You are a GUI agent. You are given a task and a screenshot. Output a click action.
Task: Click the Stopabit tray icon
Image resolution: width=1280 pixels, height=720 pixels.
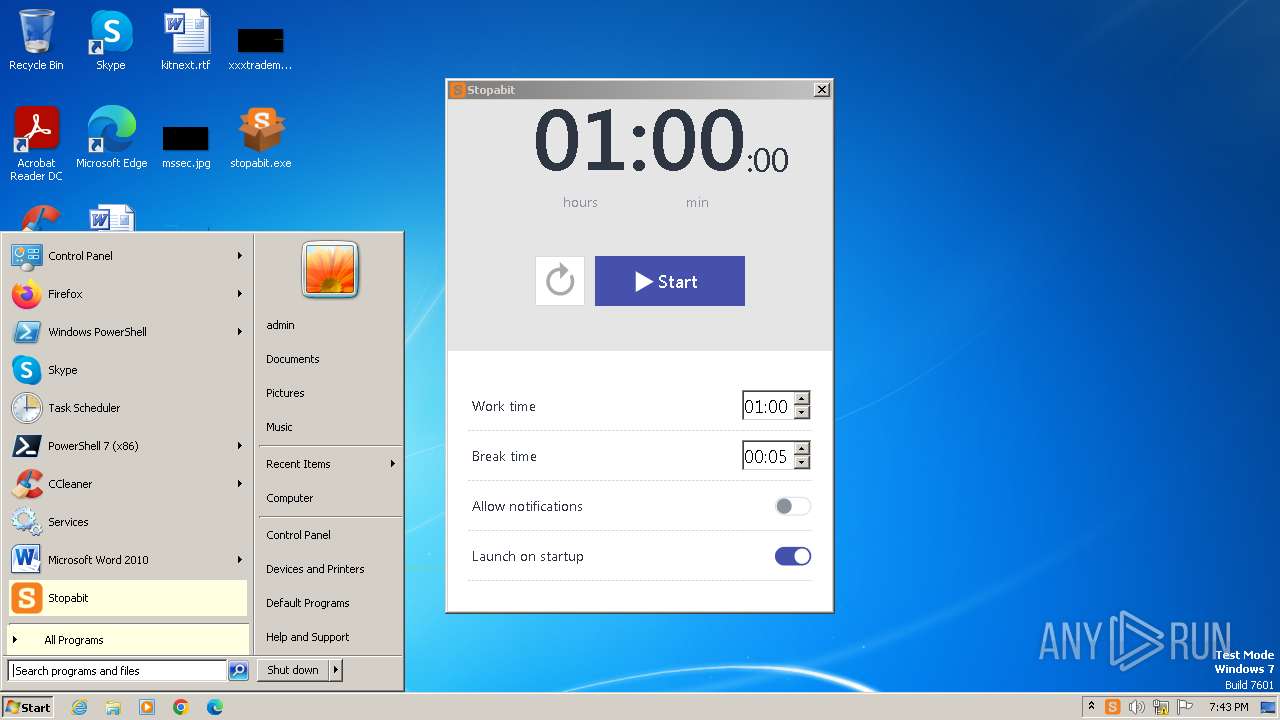tap(1112, 707)
